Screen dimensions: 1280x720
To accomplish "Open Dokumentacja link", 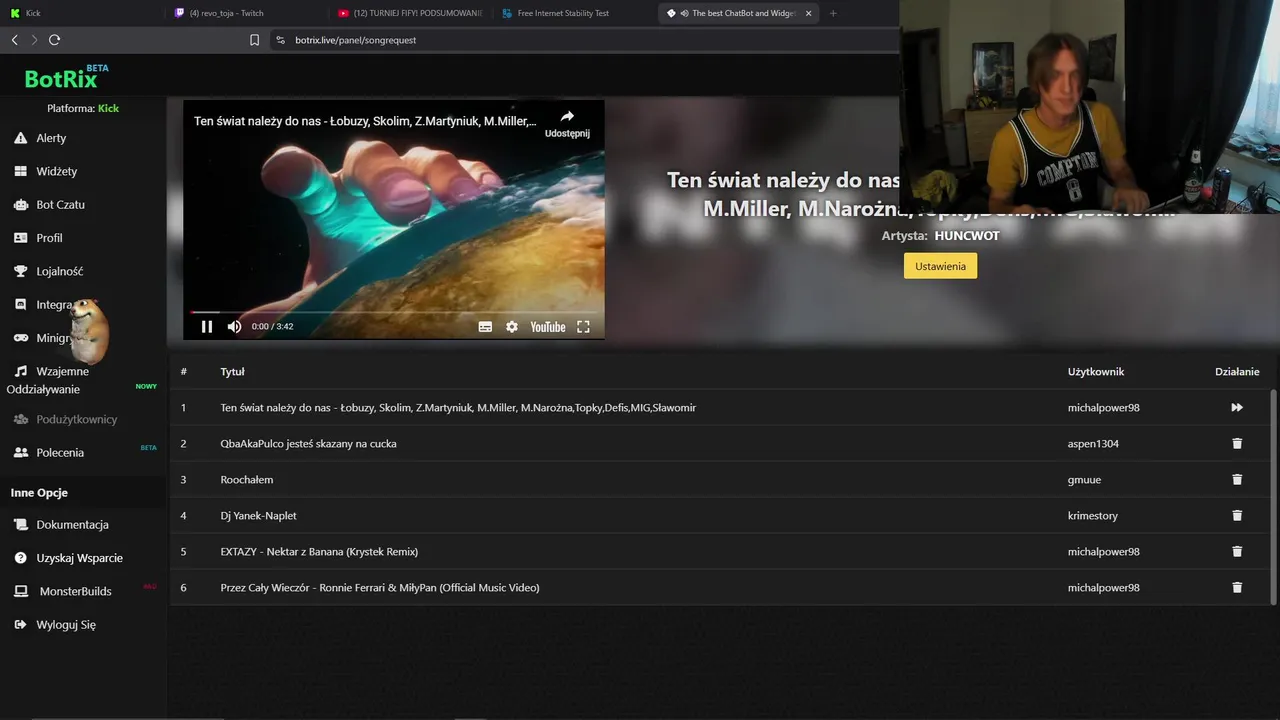I will tap(72, 524).
